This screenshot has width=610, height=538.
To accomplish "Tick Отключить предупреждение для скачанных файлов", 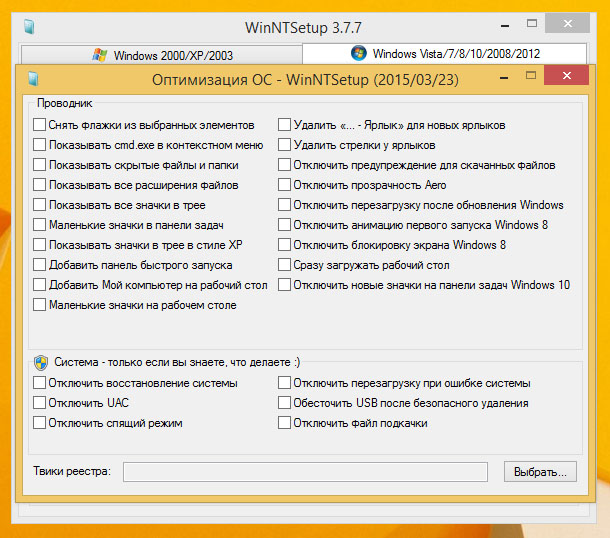I will coord(284,165).
